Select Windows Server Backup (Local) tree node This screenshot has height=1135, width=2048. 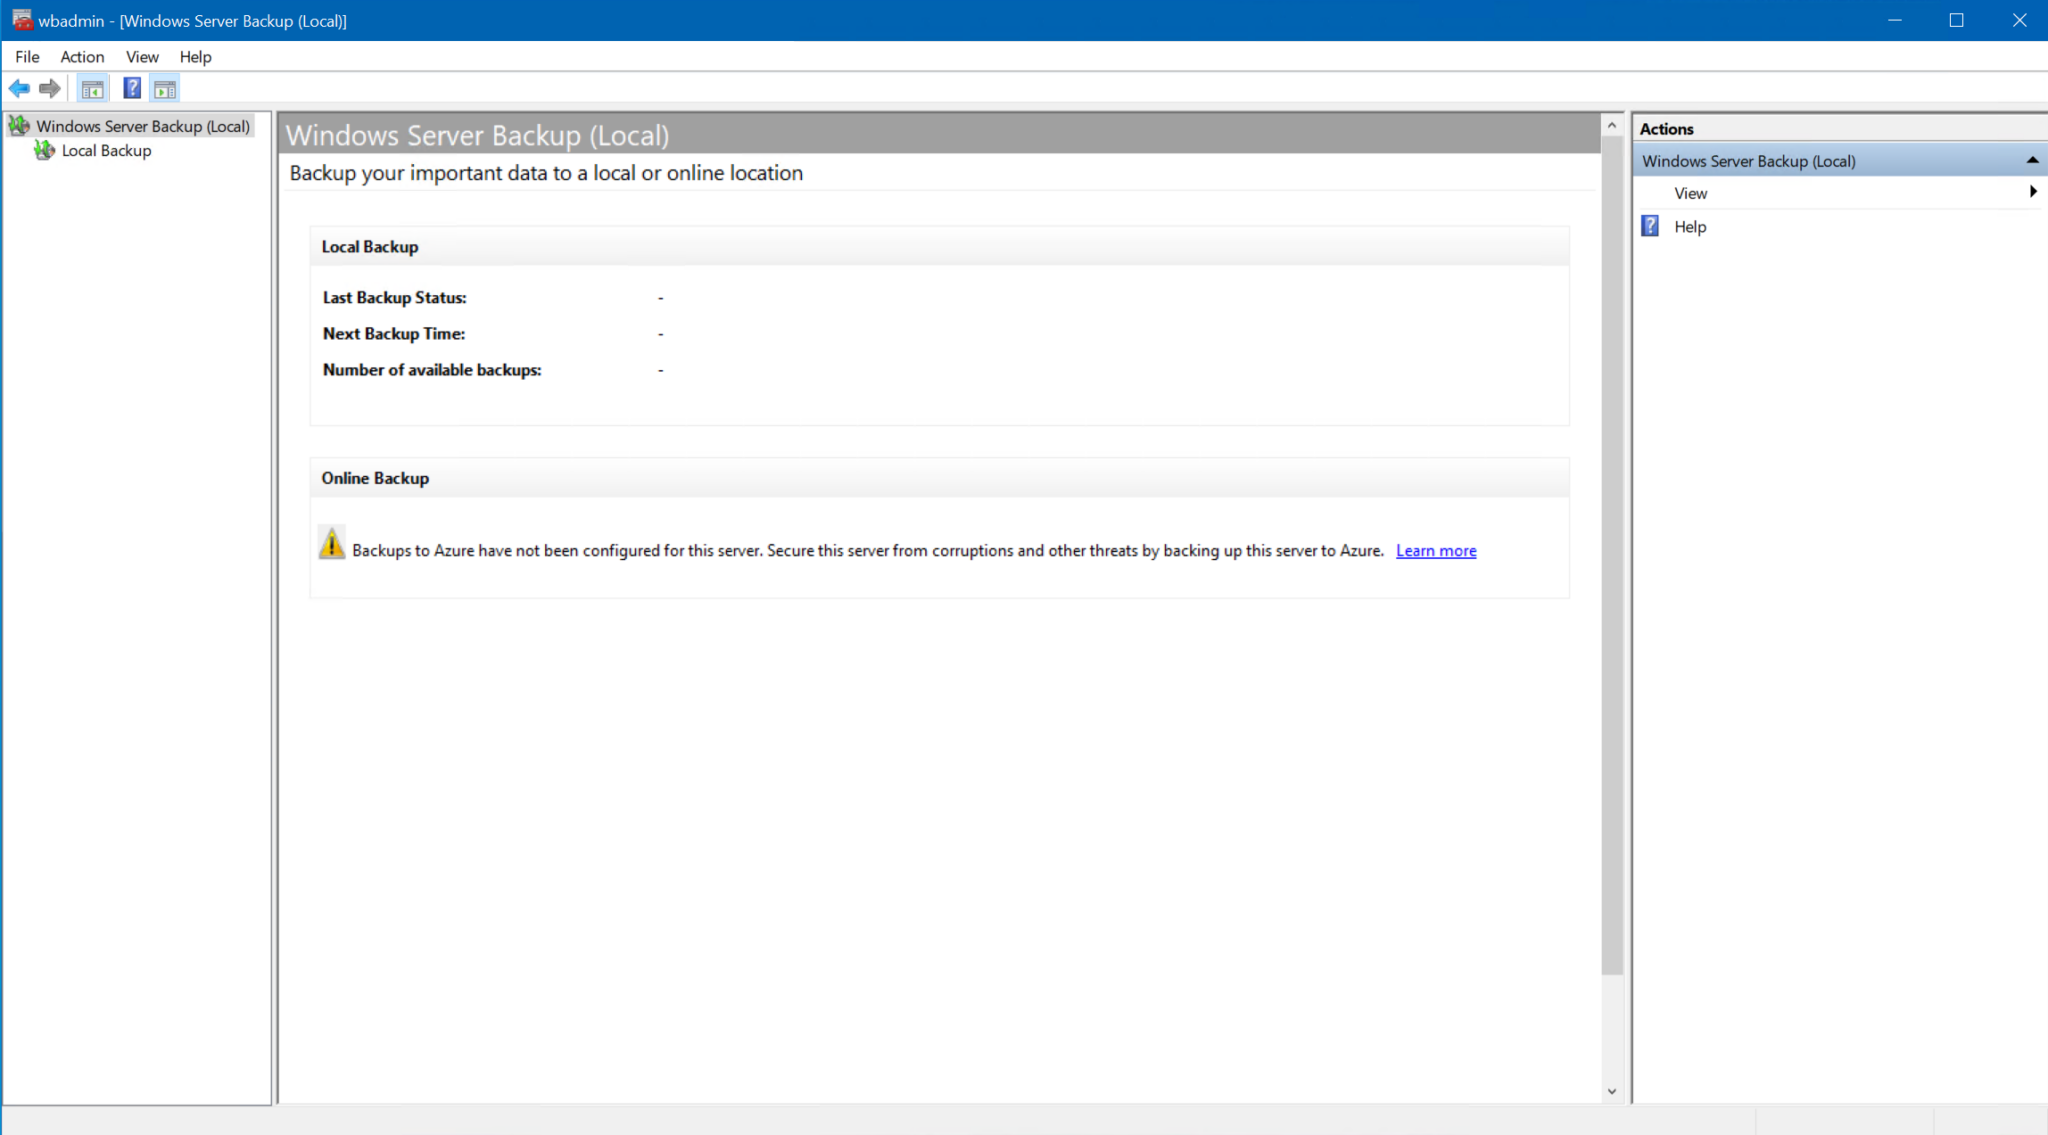pos(143,126)
